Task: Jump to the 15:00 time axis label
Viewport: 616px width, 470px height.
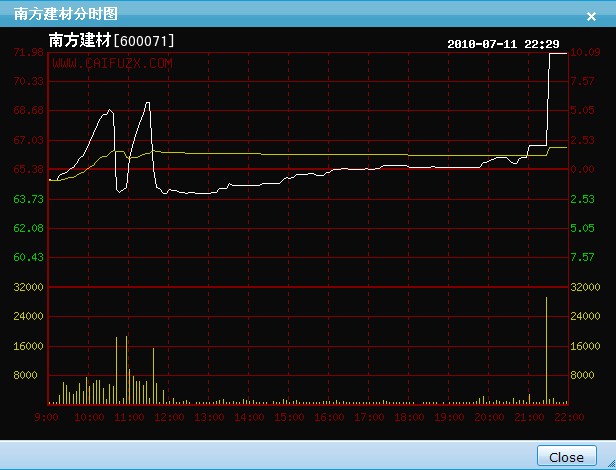Action: click(x=289, y=416)
